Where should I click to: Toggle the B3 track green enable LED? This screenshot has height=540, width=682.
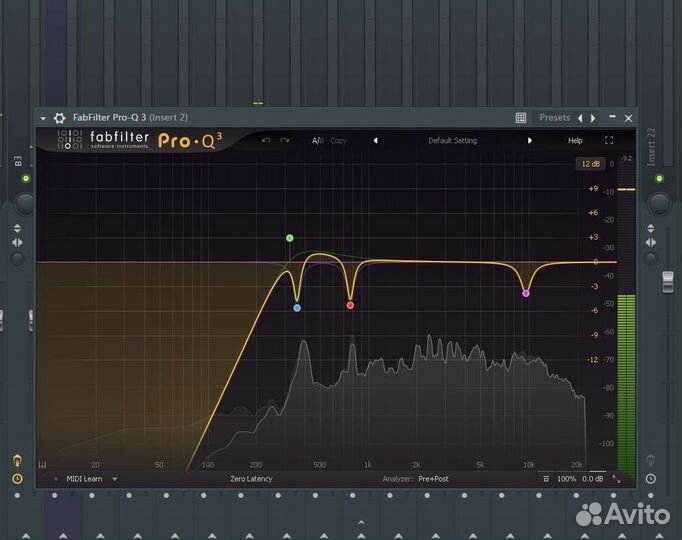[x=26, y=178]
